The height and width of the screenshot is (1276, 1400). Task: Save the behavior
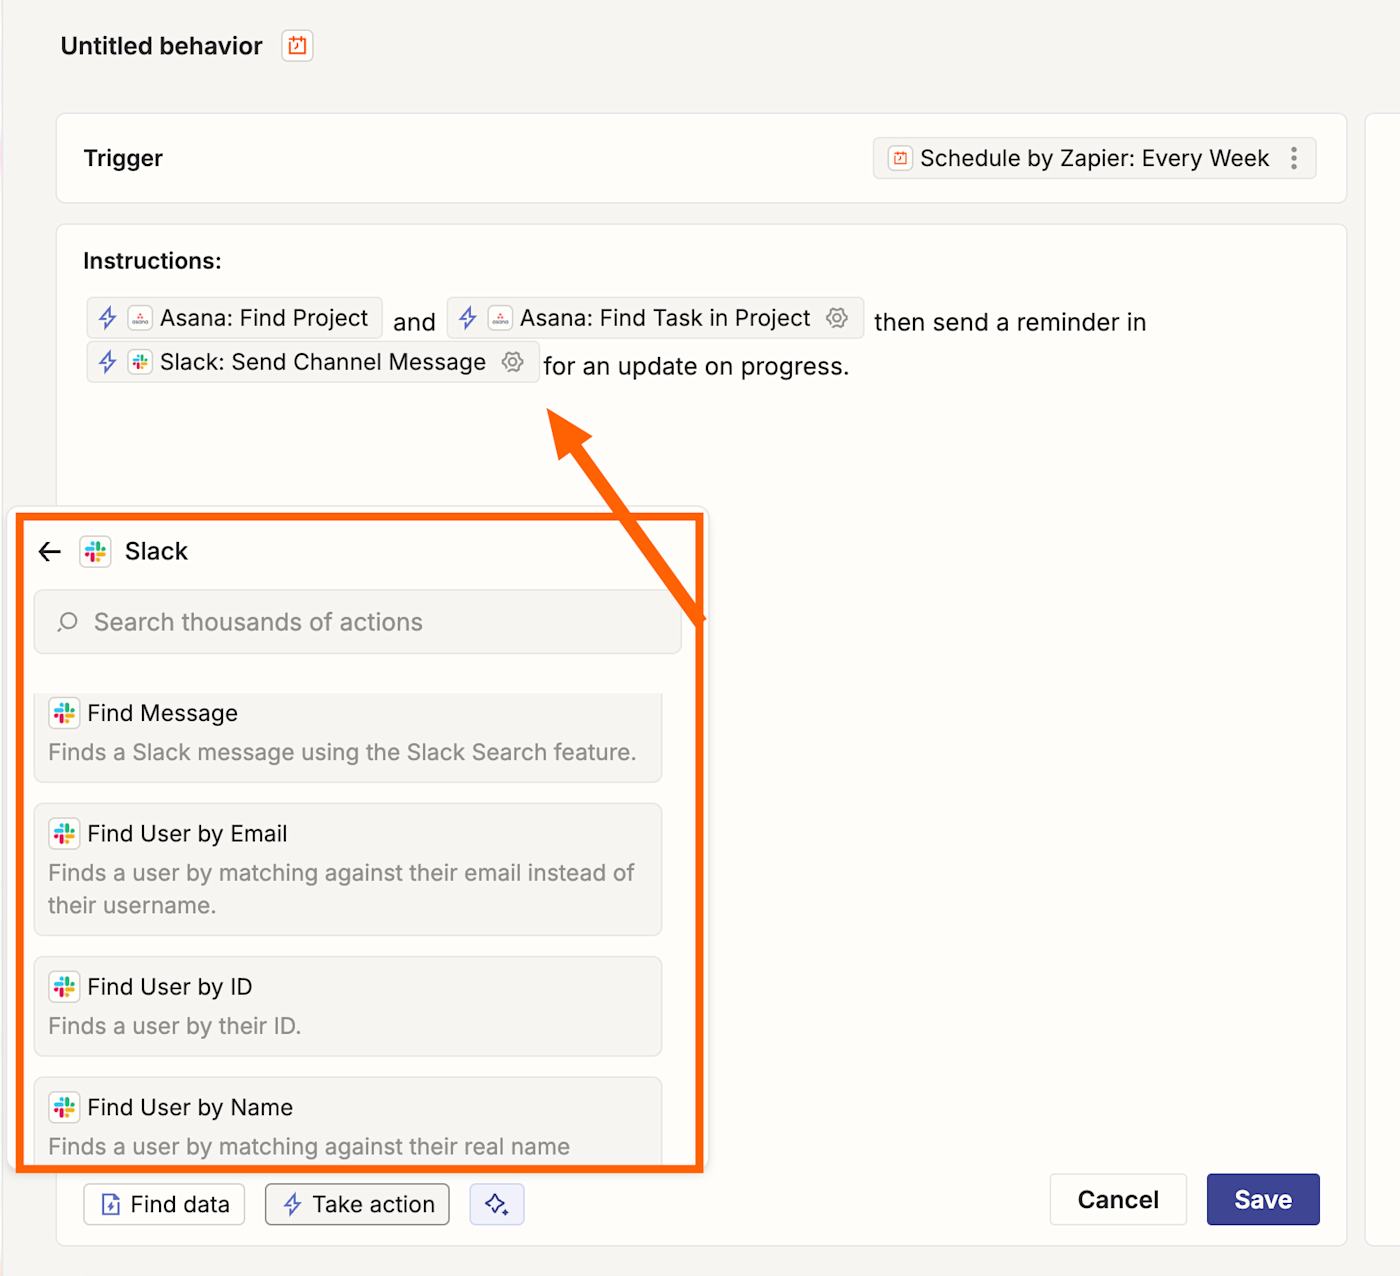(1263, 1199)
